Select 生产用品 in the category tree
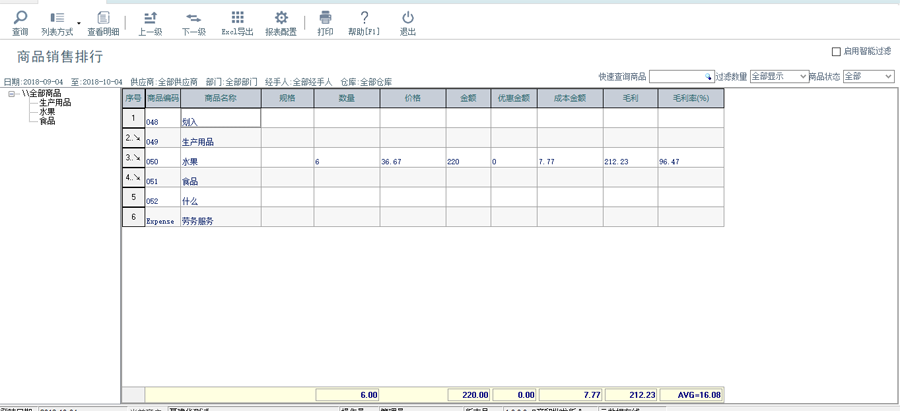The height and width of the screenshot is (411, 900). click(55, 102)
